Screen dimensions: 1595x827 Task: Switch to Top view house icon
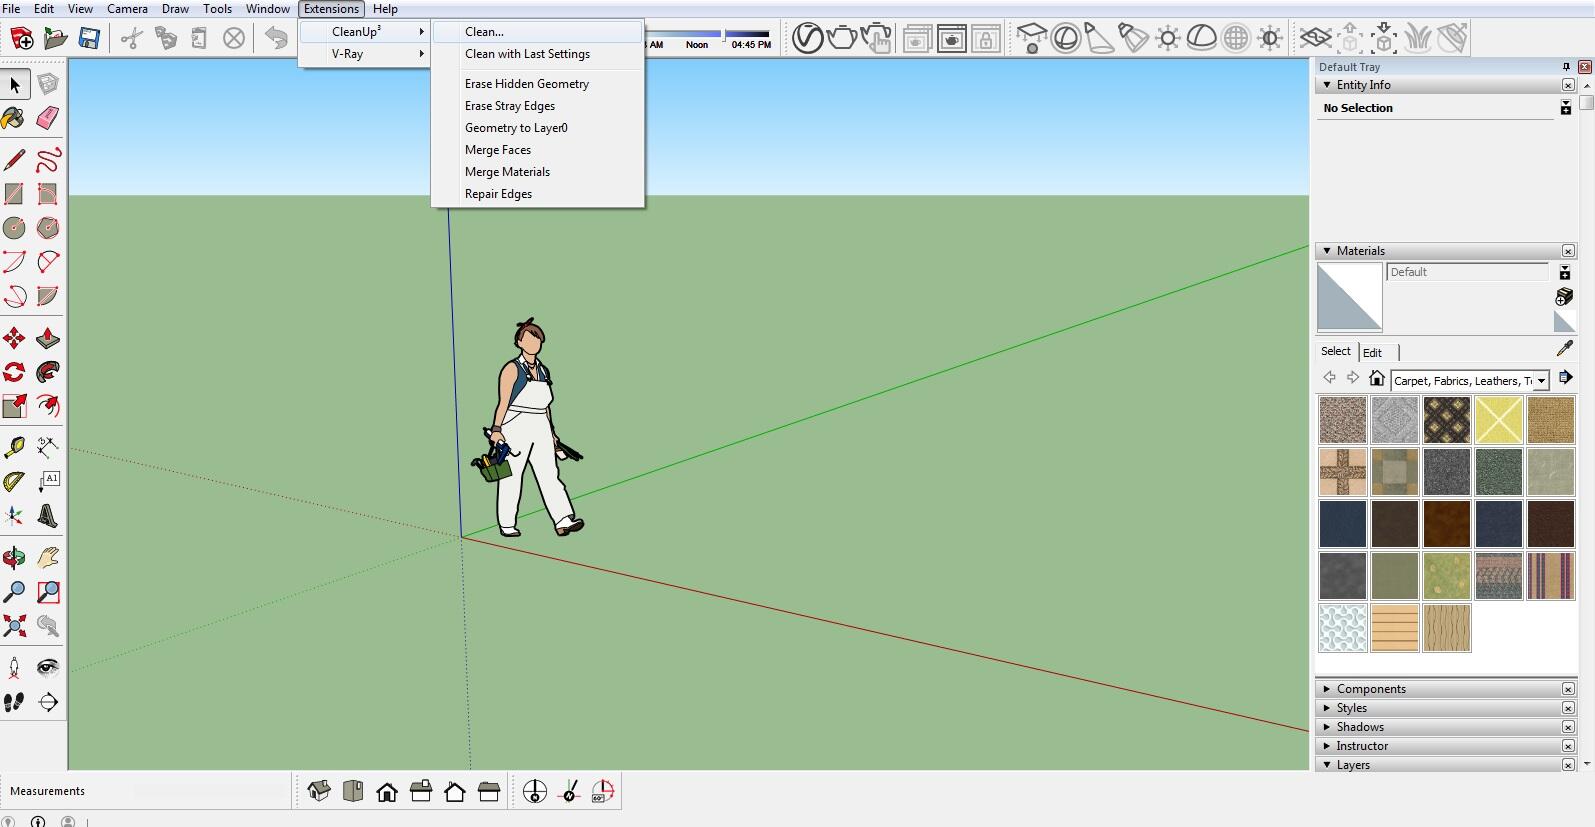(353, 792)
